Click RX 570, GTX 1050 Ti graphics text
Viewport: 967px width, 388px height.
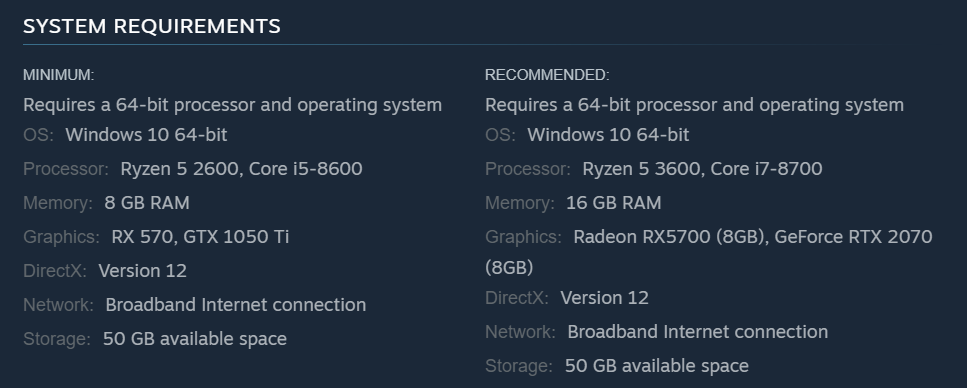[x=200, y=237]
